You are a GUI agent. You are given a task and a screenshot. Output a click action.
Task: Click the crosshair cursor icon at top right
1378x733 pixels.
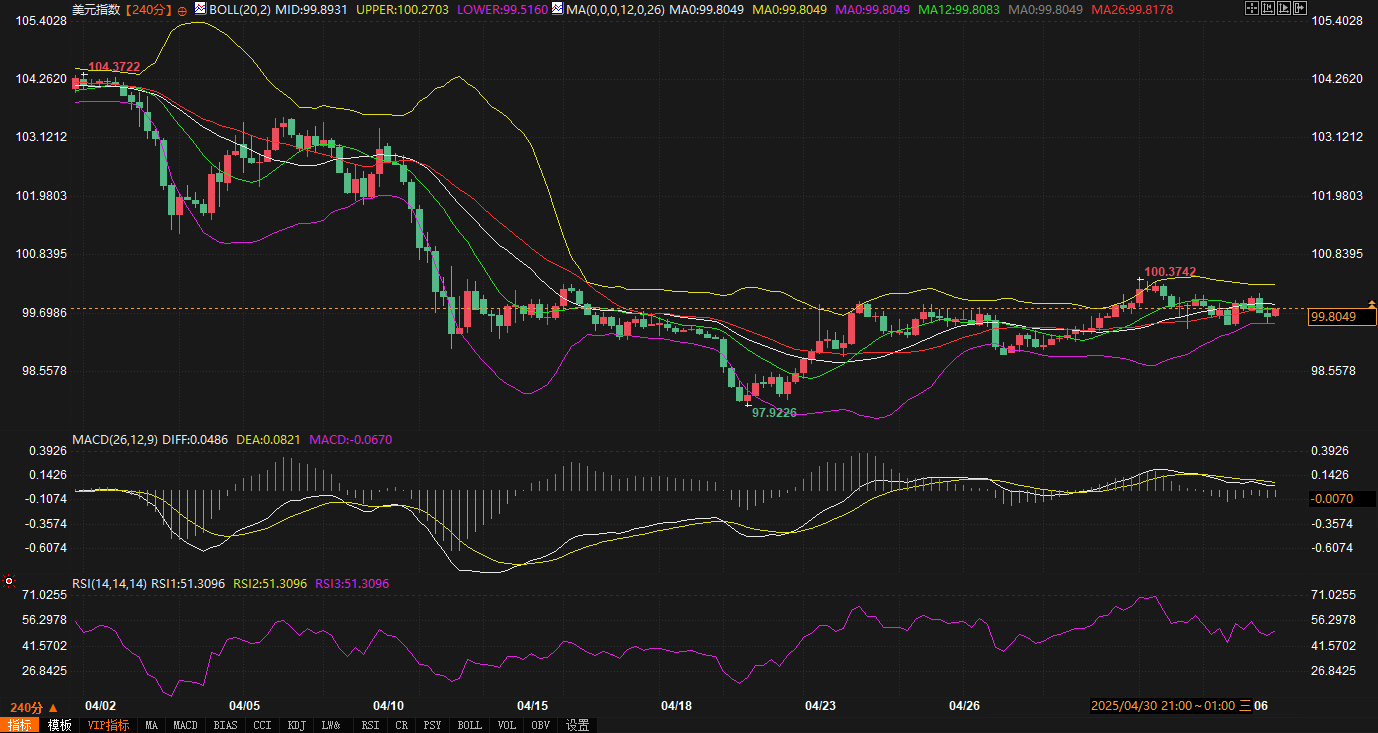click(1252, 8)
